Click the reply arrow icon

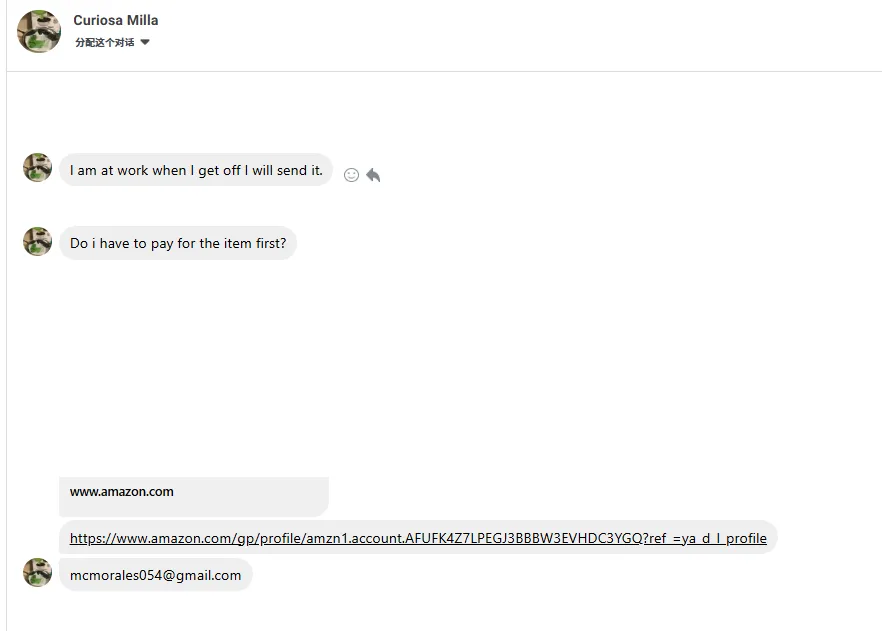point(373,175)
